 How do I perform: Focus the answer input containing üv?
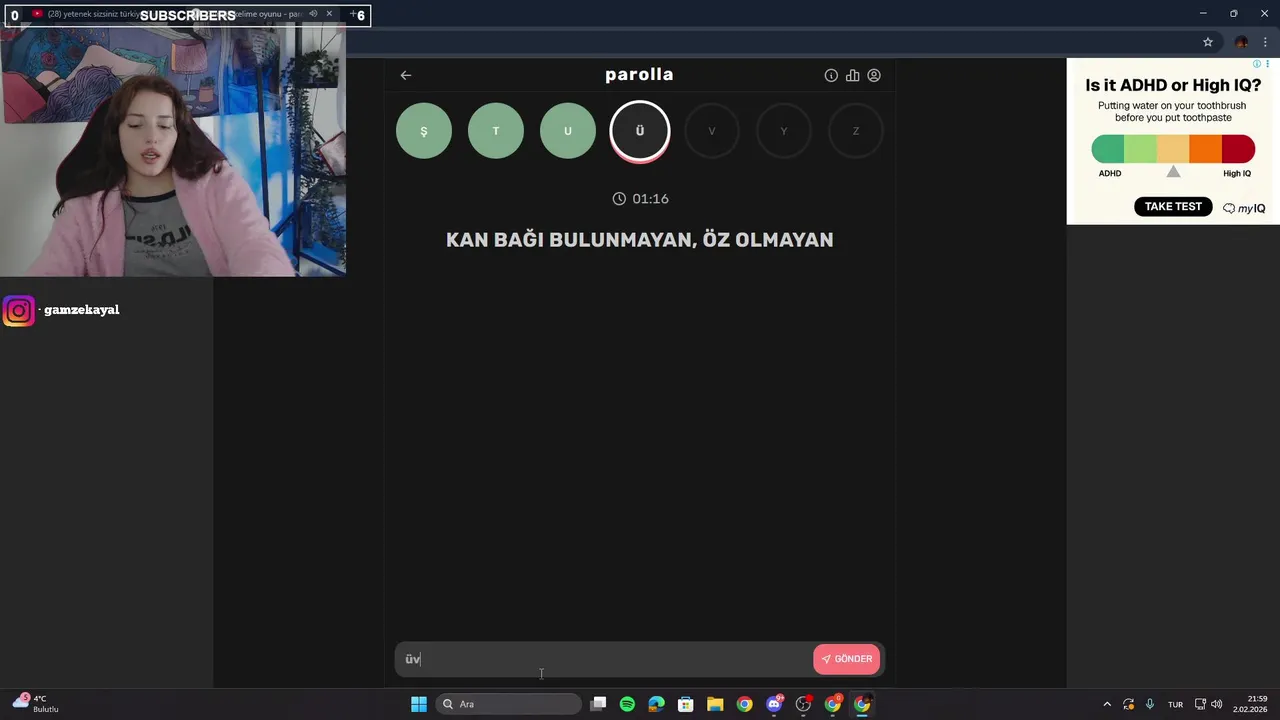pos(605,659)
